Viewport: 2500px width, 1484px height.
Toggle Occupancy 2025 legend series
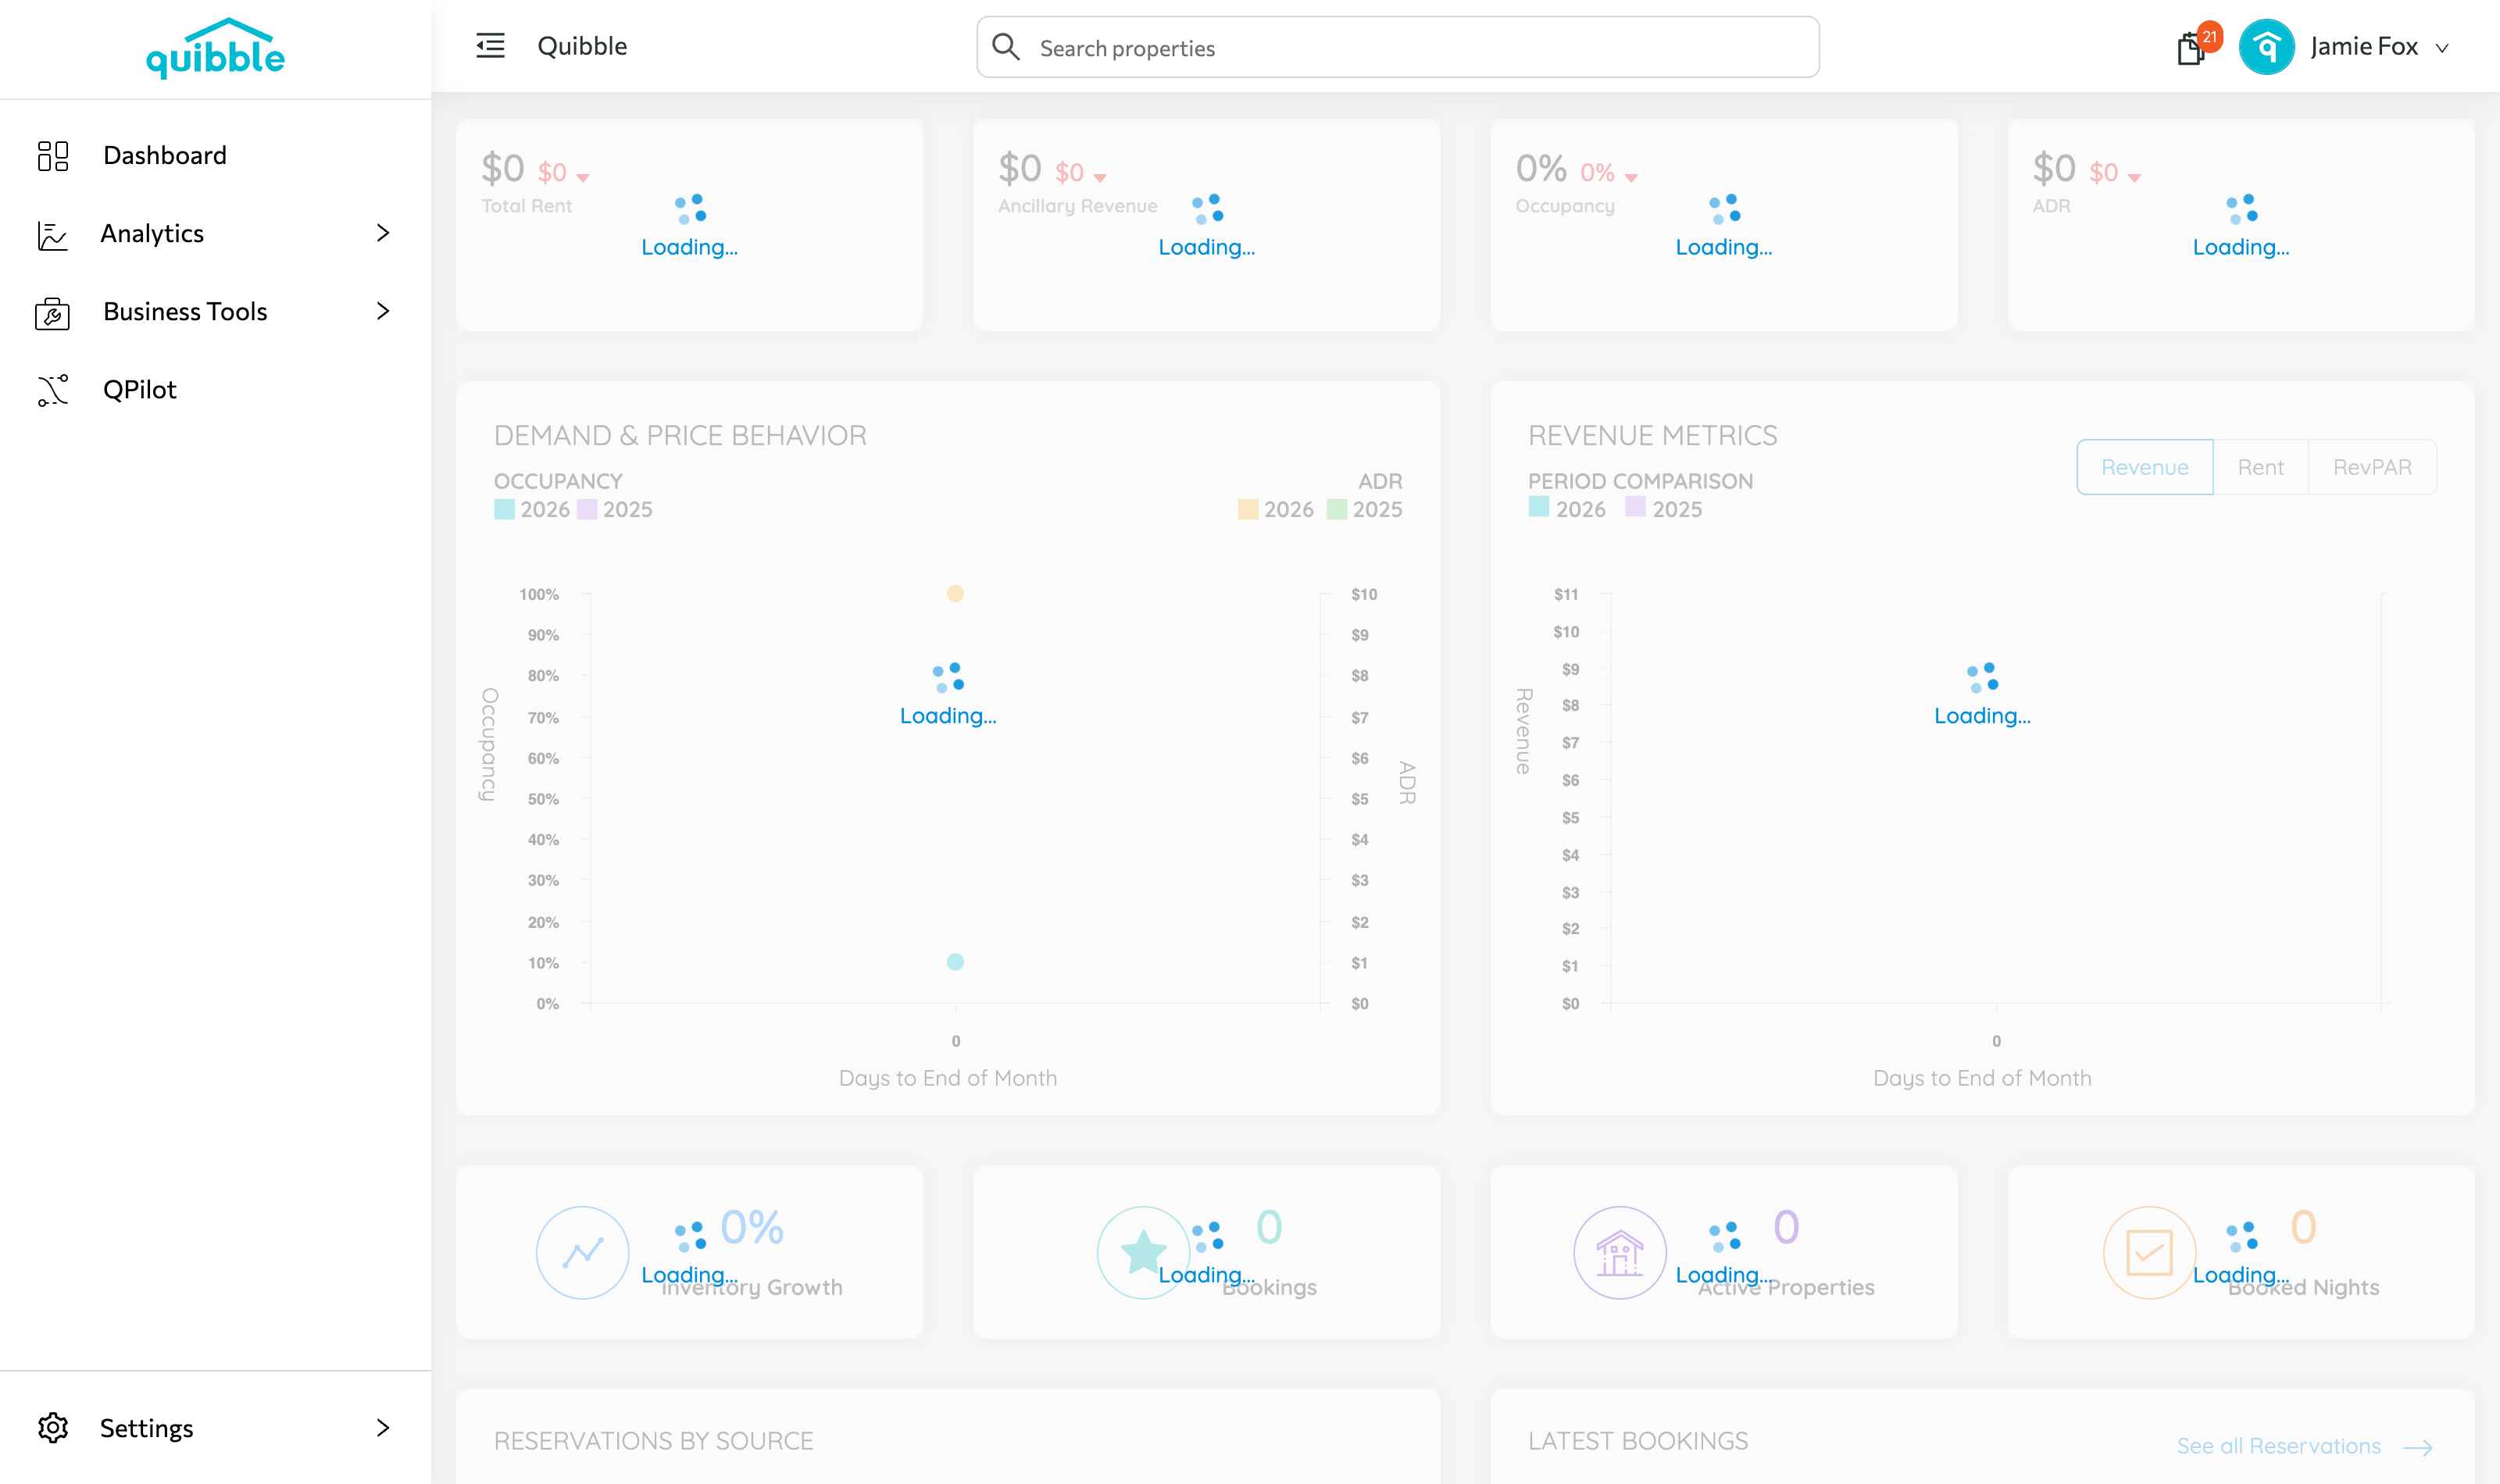[614, 509]
